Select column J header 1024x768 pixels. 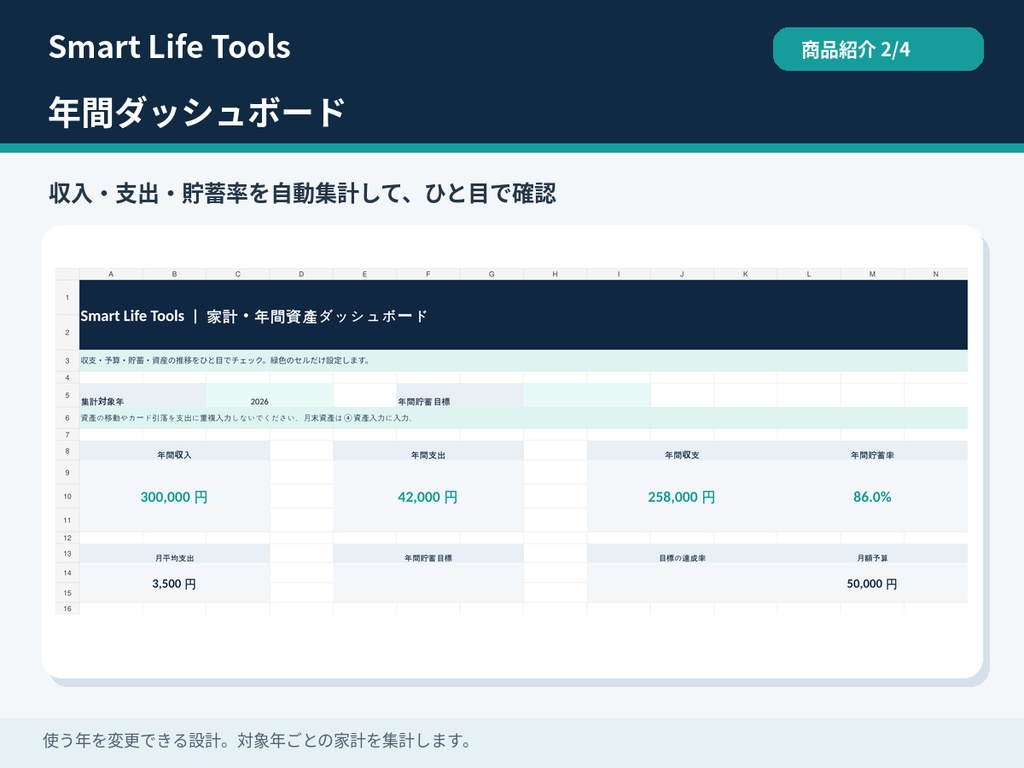[682, 274]
